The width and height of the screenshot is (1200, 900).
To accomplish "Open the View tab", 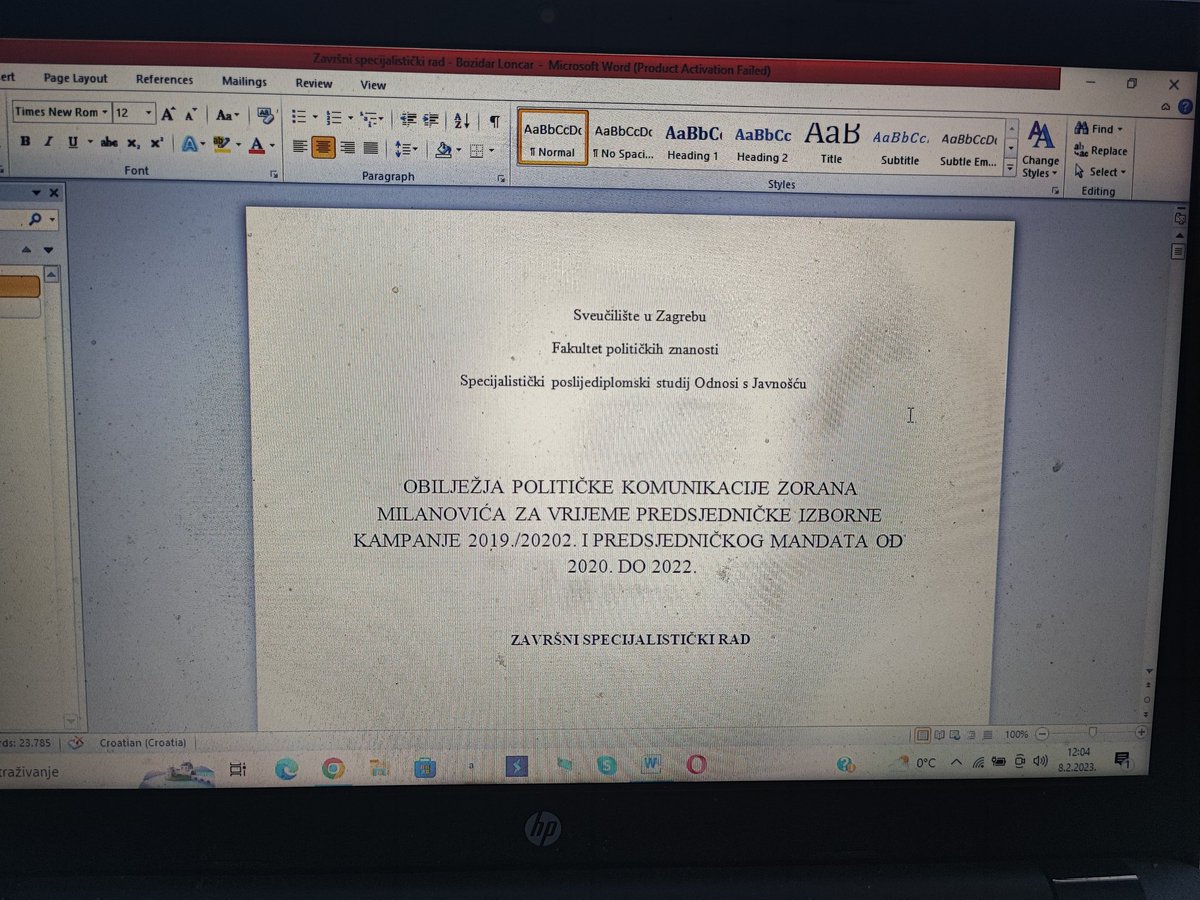I will tap(373, 85).
